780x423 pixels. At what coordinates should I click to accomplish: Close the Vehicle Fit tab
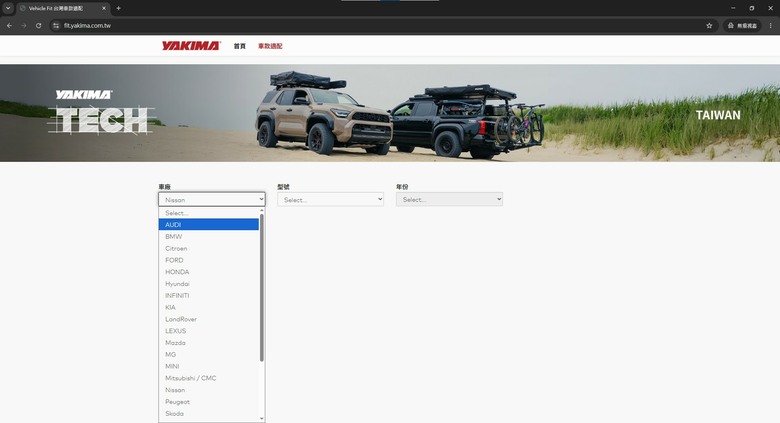click(104, 8)
